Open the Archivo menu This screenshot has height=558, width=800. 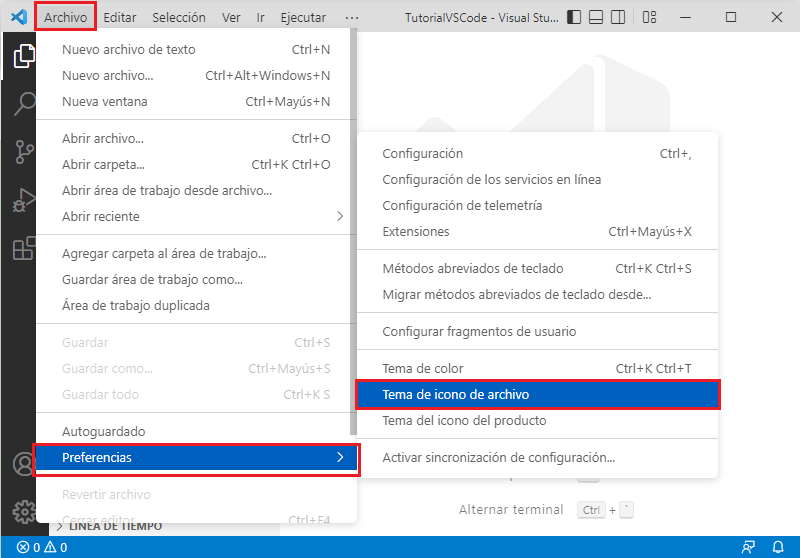65,17
